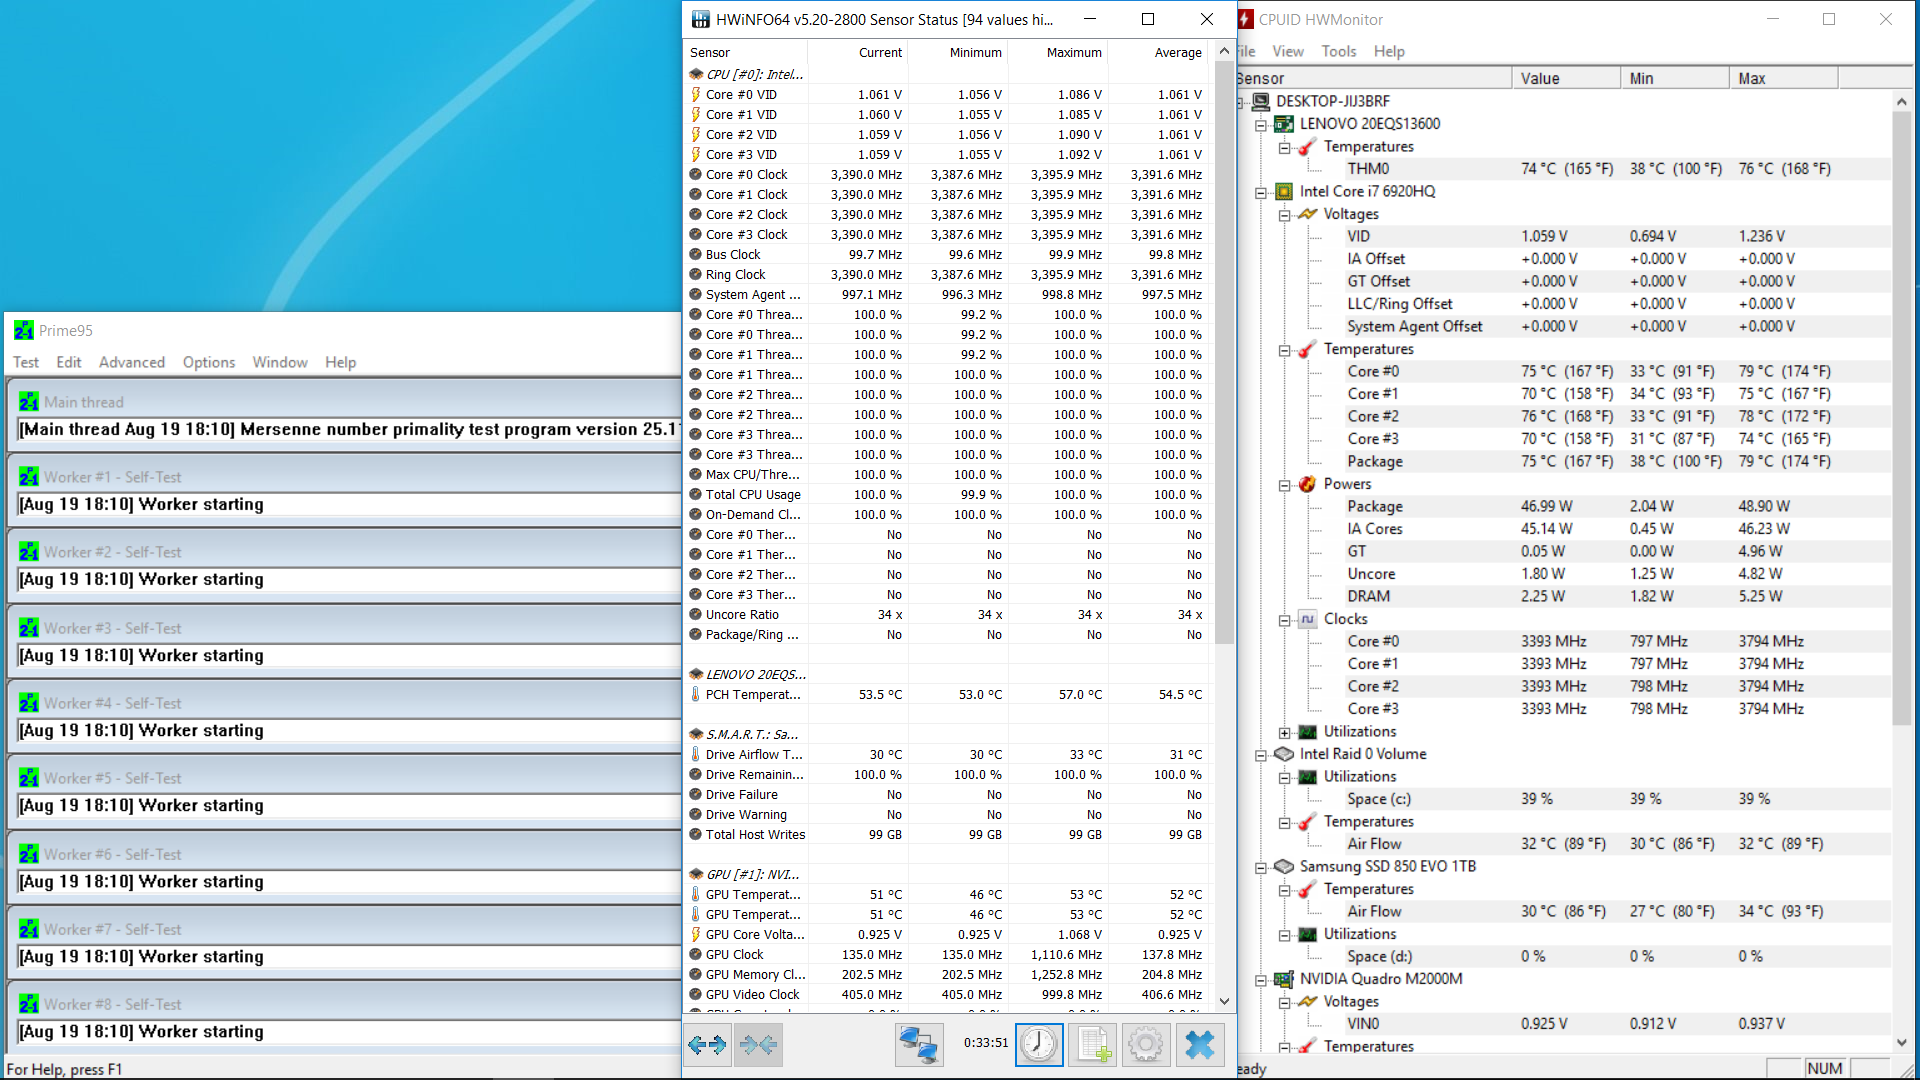Click the collapse columns arrows button in HWiNFO

758,1045
